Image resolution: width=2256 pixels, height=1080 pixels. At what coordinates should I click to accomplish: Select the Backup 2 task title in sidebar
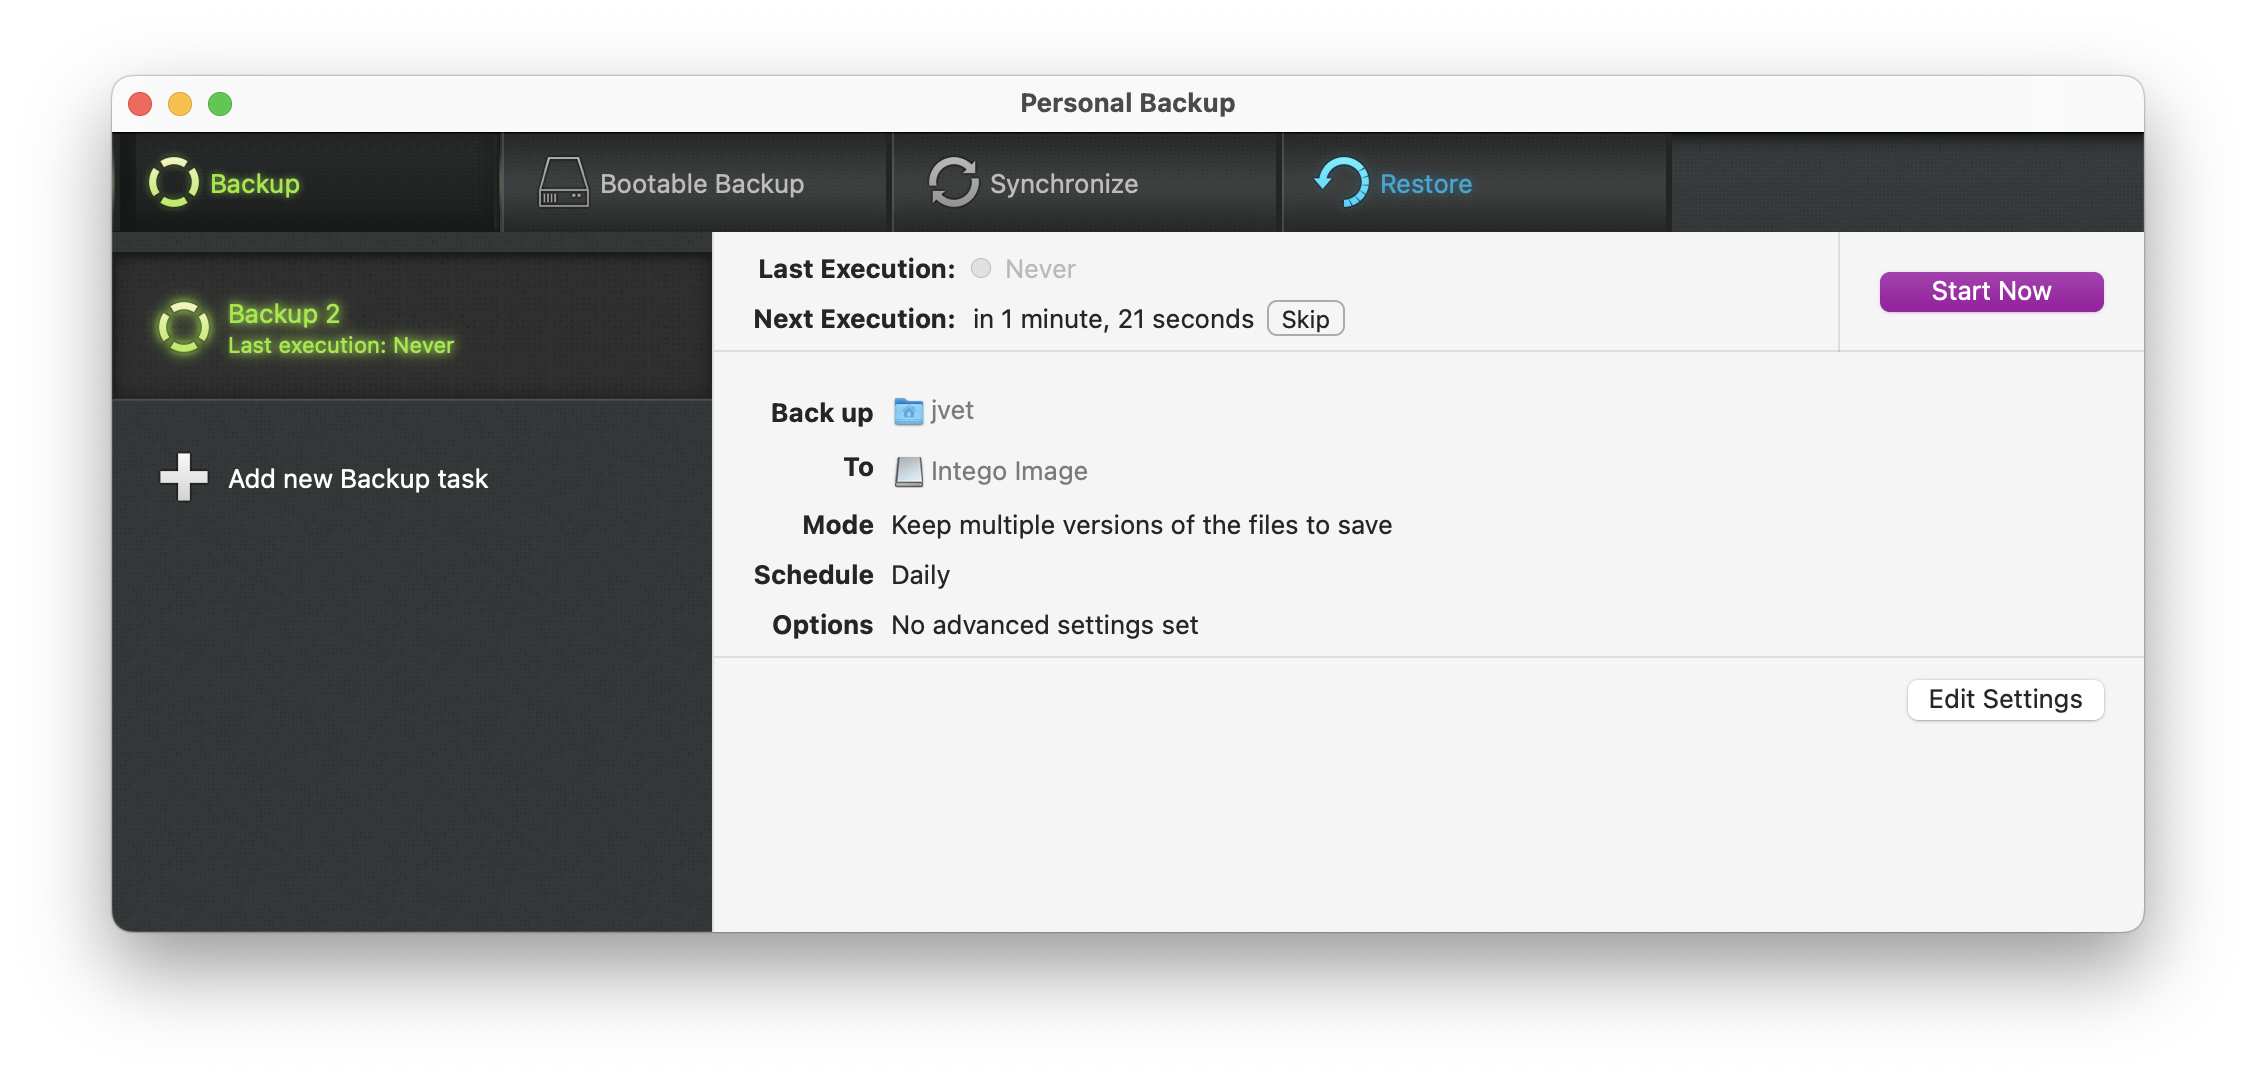click(284, 314)
